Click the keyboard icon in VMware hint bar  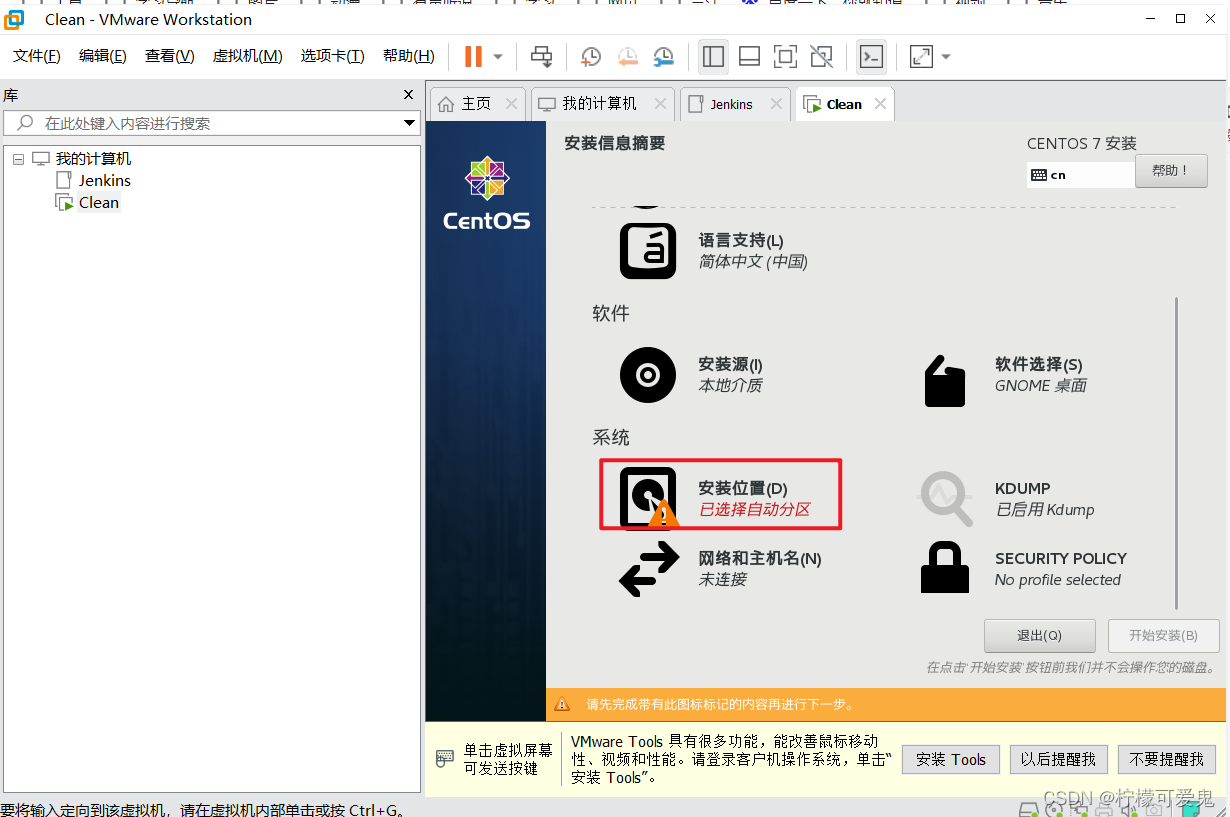pyautogui.click(x=445, y=759)
